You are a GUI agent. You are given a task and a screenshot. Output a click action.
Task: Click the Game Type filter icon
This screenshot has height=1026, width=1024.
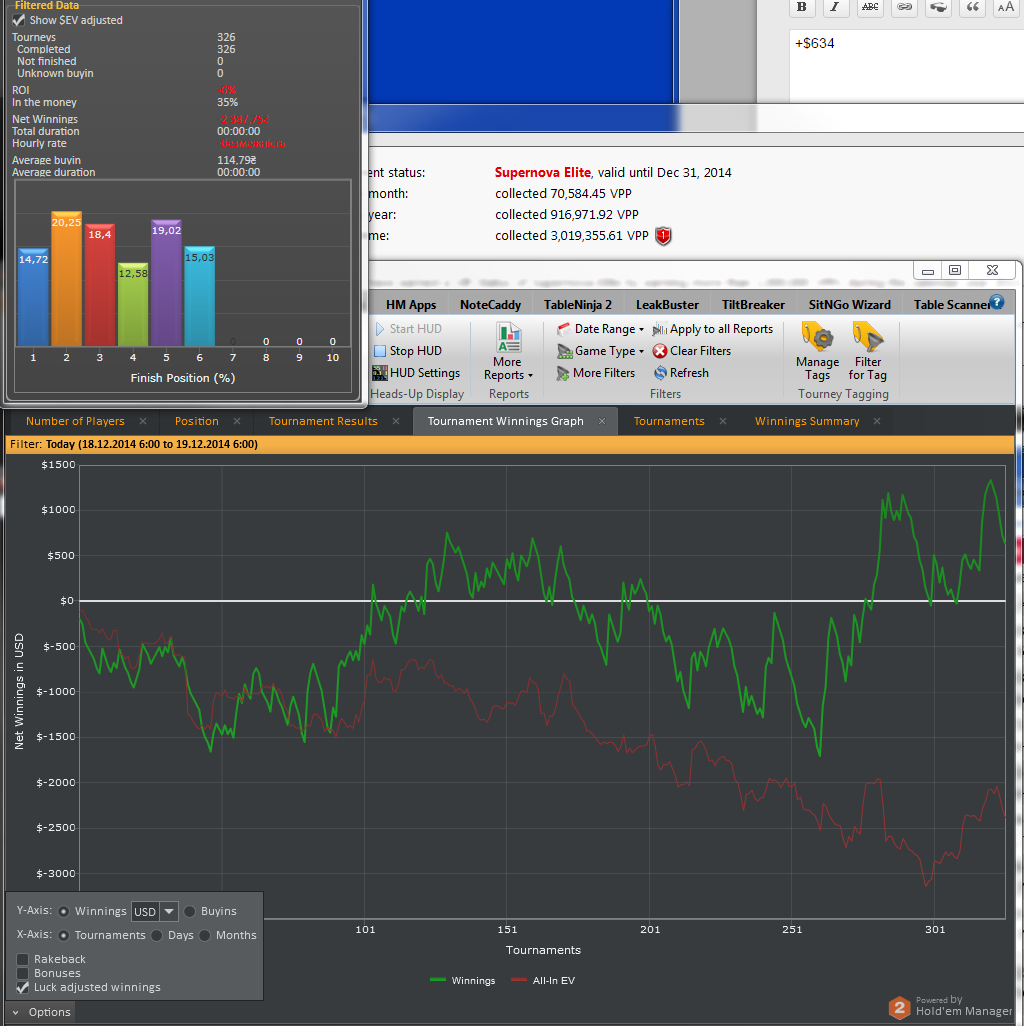point(564,351)
